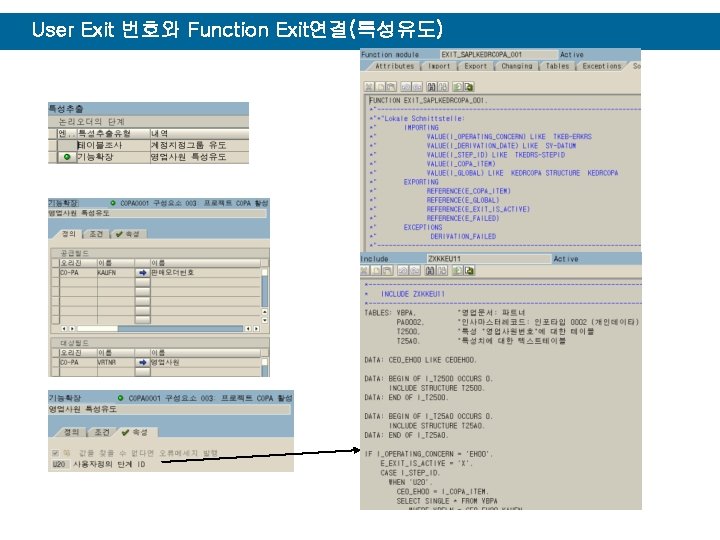Select the 조건 tab in the bottom panel

click(x=102, y=432)
